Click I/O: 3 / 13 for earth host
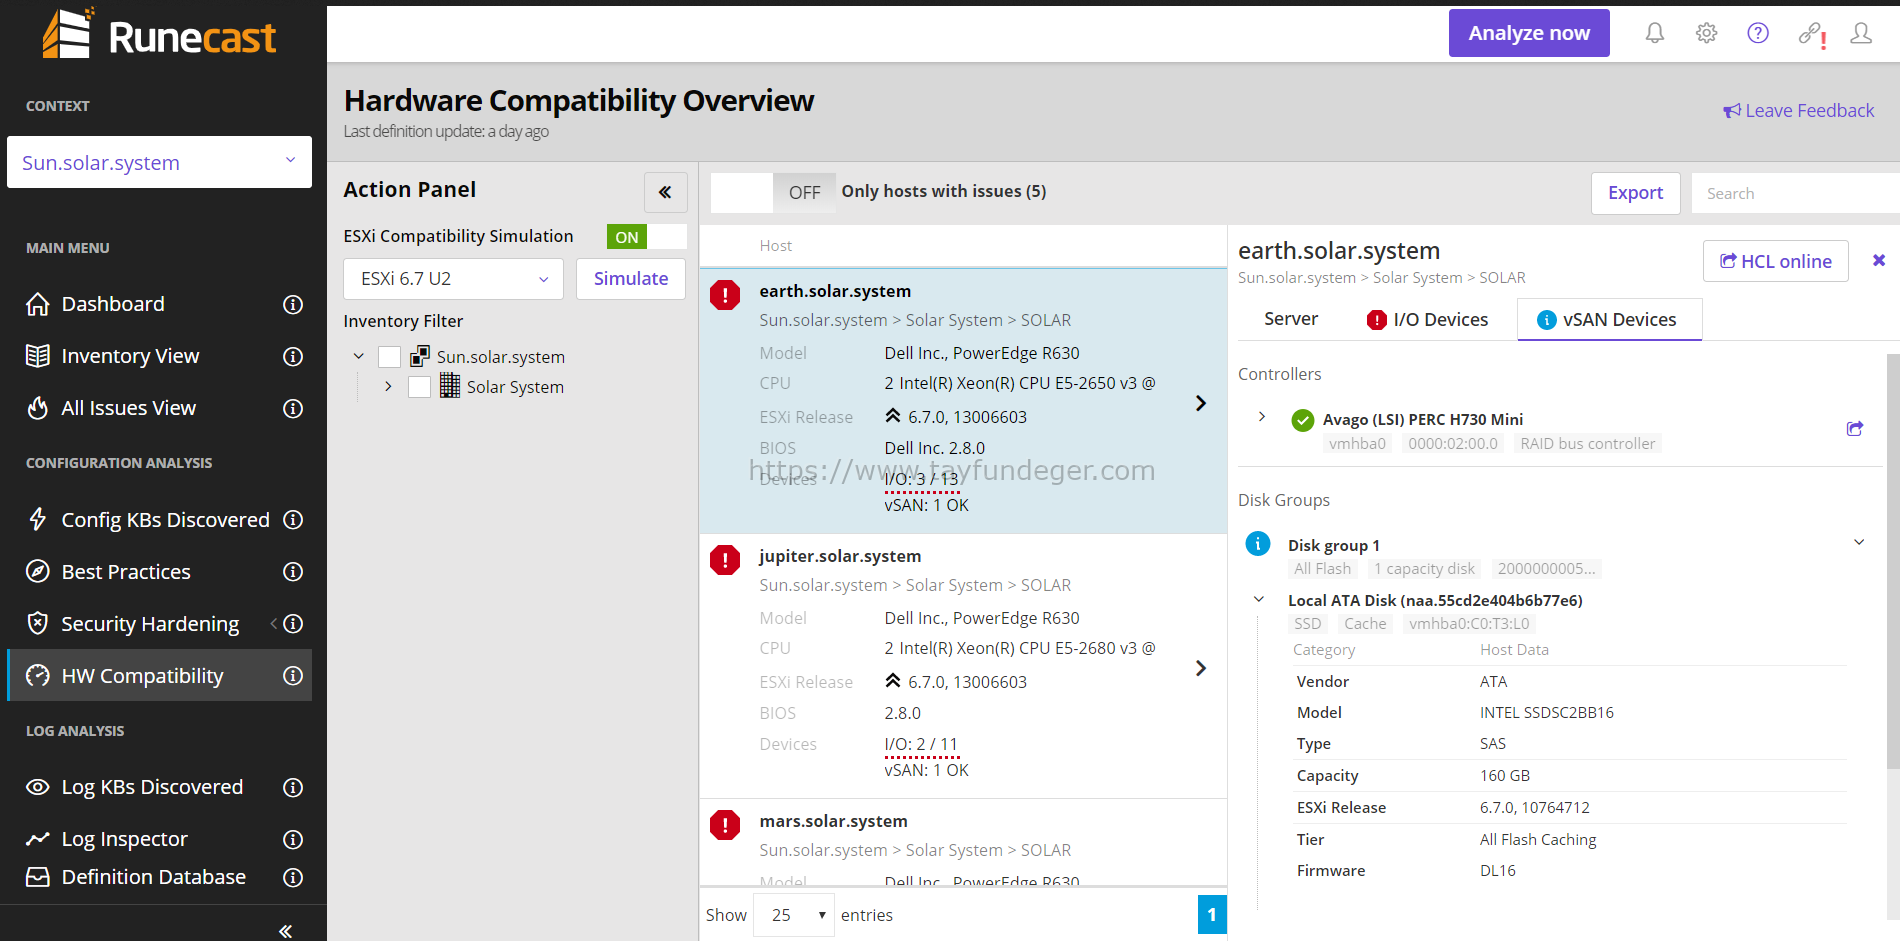This screenshot has width=1900, height=941. [921, 480]
